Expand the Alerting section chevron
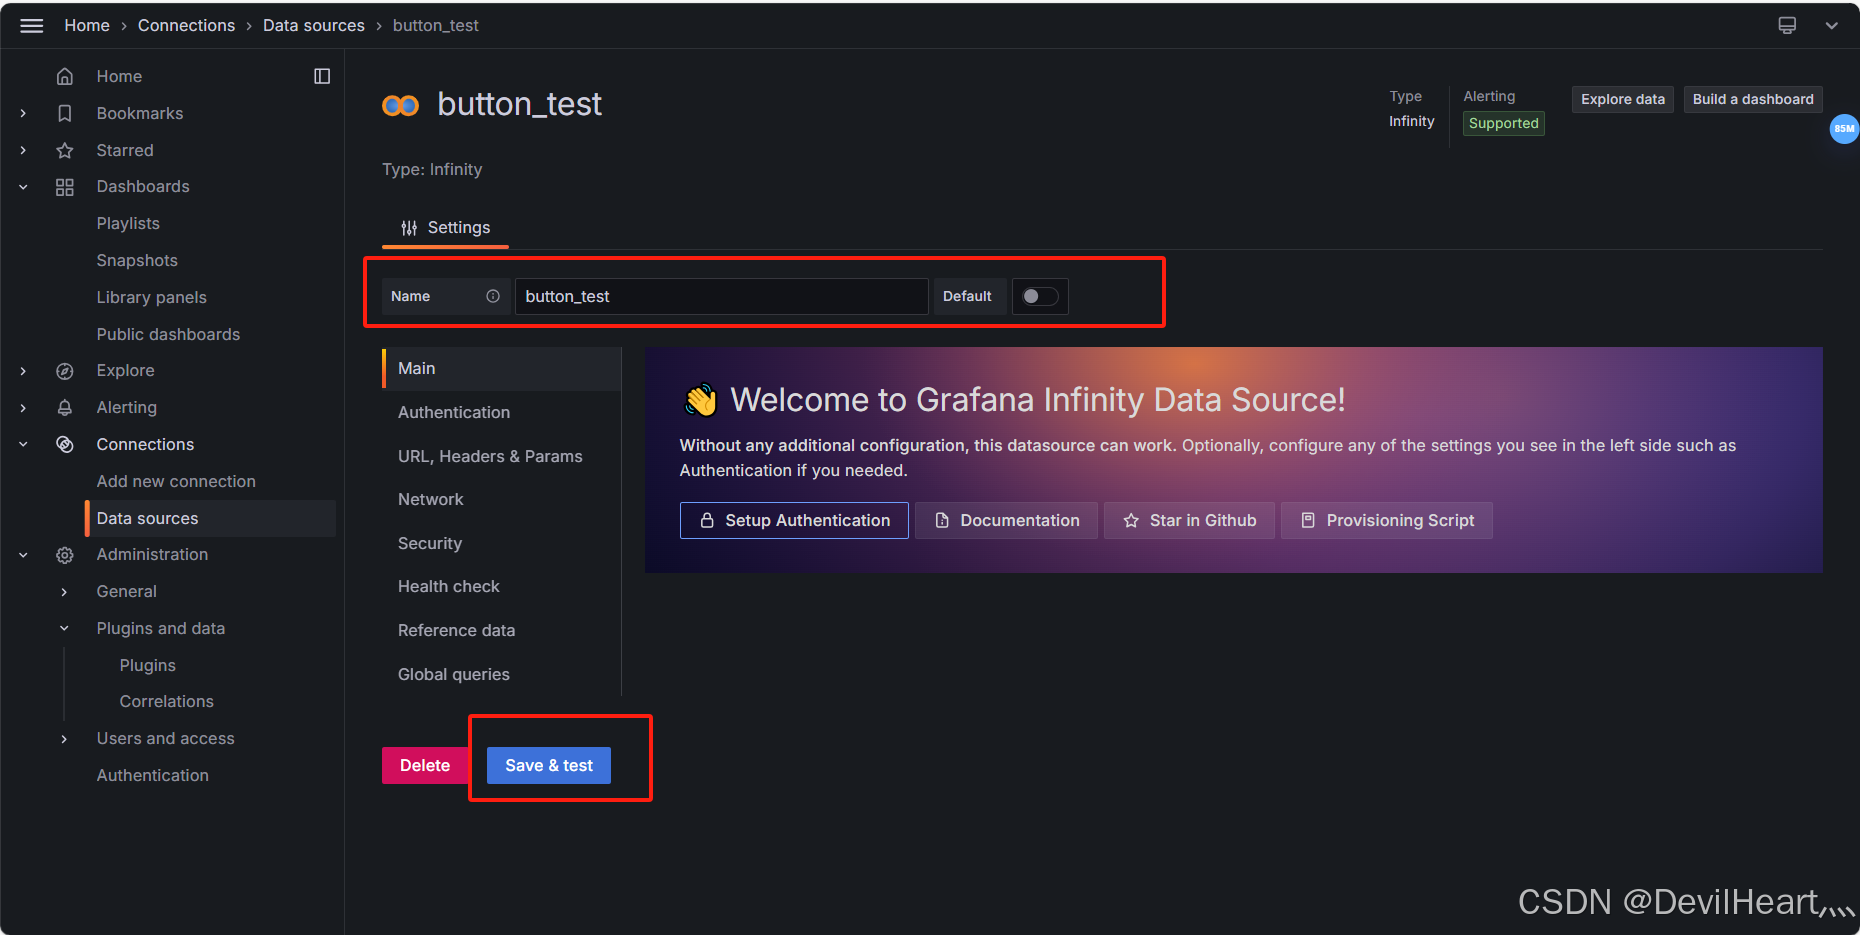 click(23, 408)
